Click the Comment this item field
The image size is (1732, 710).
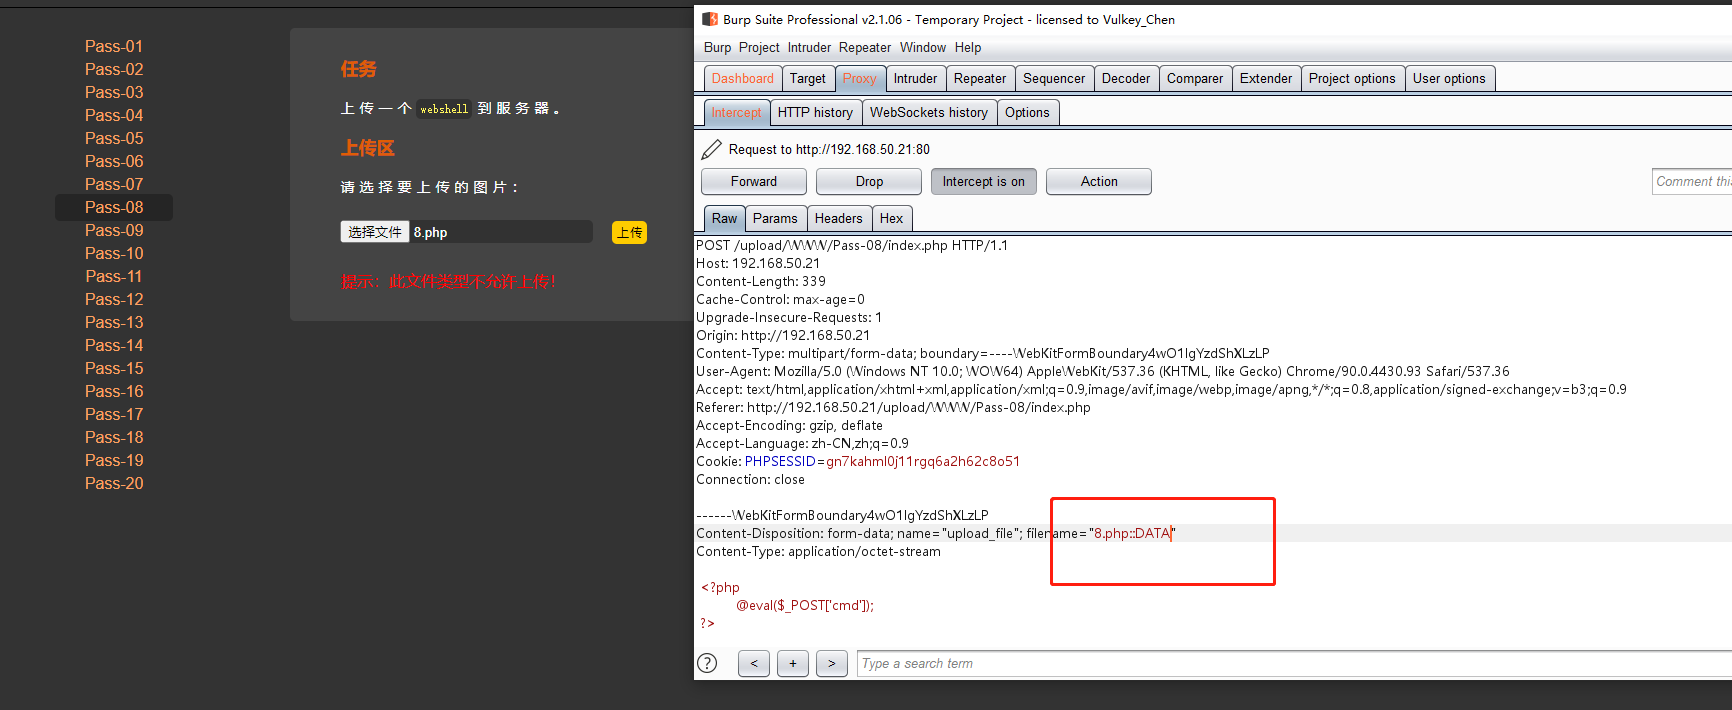(1692, 181)
